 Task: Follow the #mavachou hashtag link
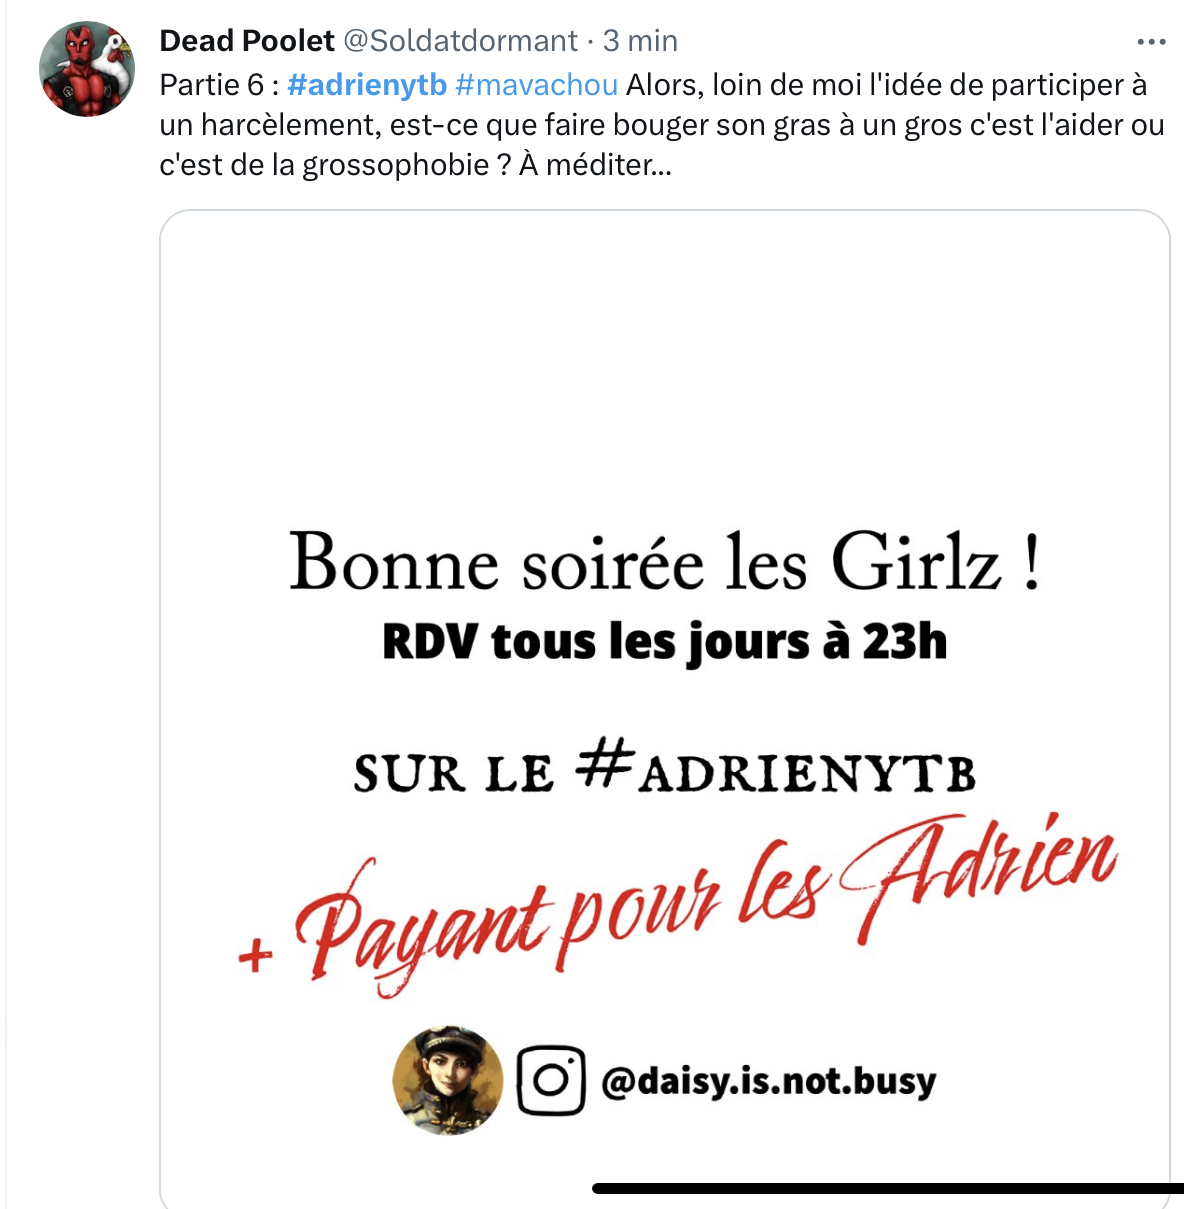[536, 85]
